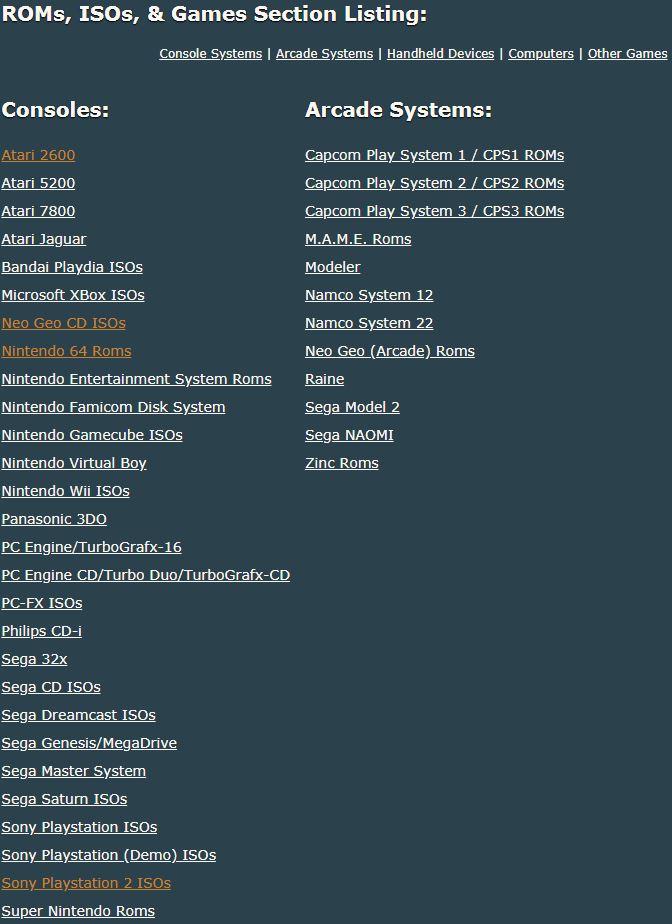Open the Atari 2600 link
Viewport: 672px width, 924px height.
coord(38,155)
